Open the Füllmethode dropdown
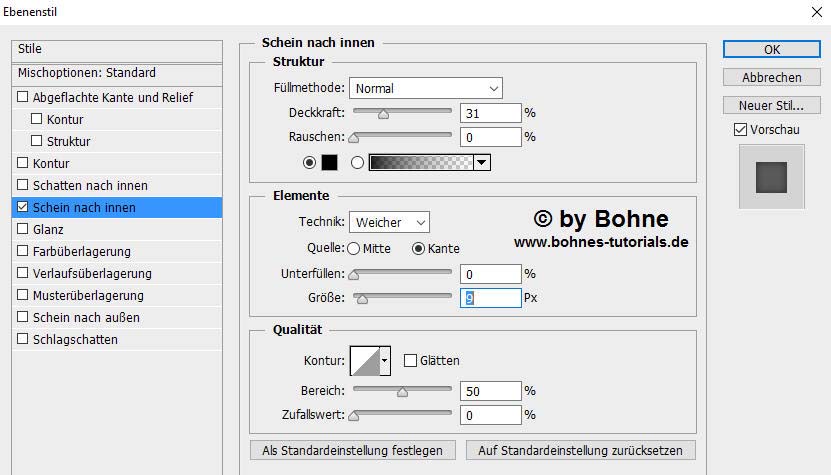831x475 pixels. pyautogui.click(x=426, y=88)
